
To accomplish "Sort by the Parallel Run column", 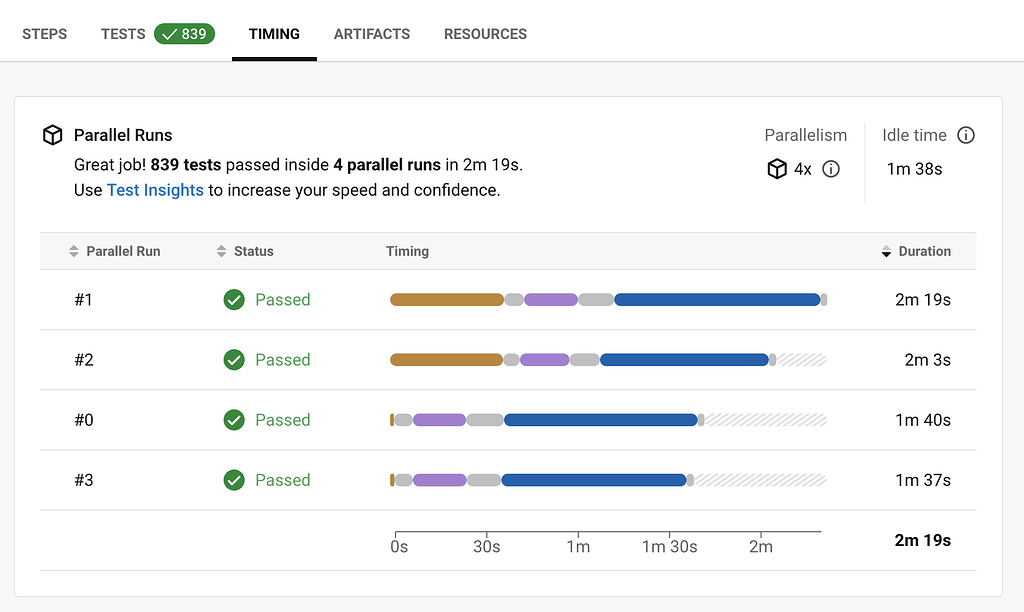I will point(115,251).
